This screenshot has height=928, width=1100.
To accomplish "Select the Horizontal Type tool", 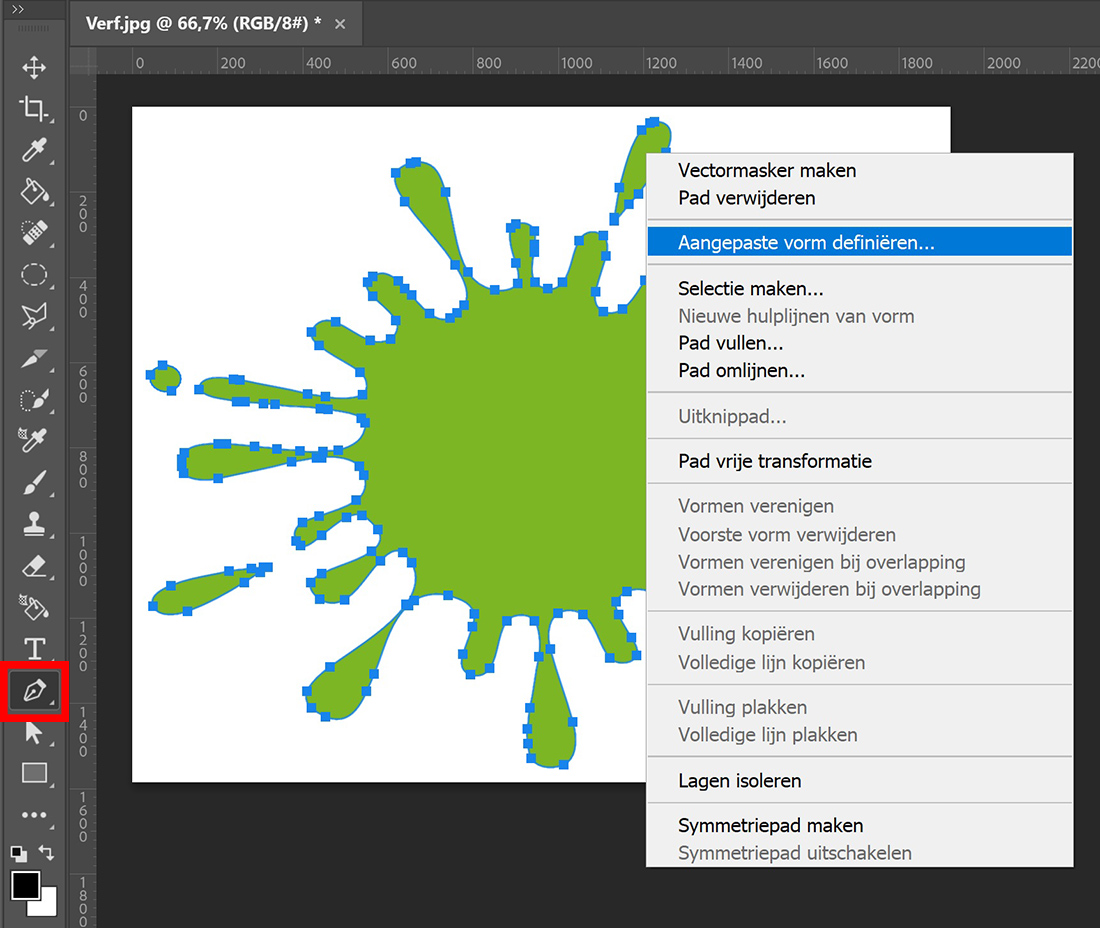I will tap(34, 649).
